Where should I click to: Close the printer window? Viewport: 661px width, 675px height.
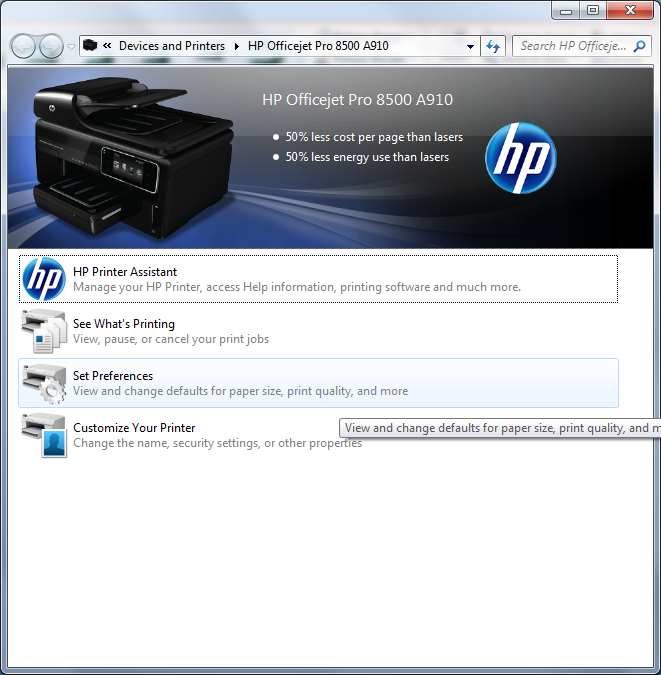point(630,10)
